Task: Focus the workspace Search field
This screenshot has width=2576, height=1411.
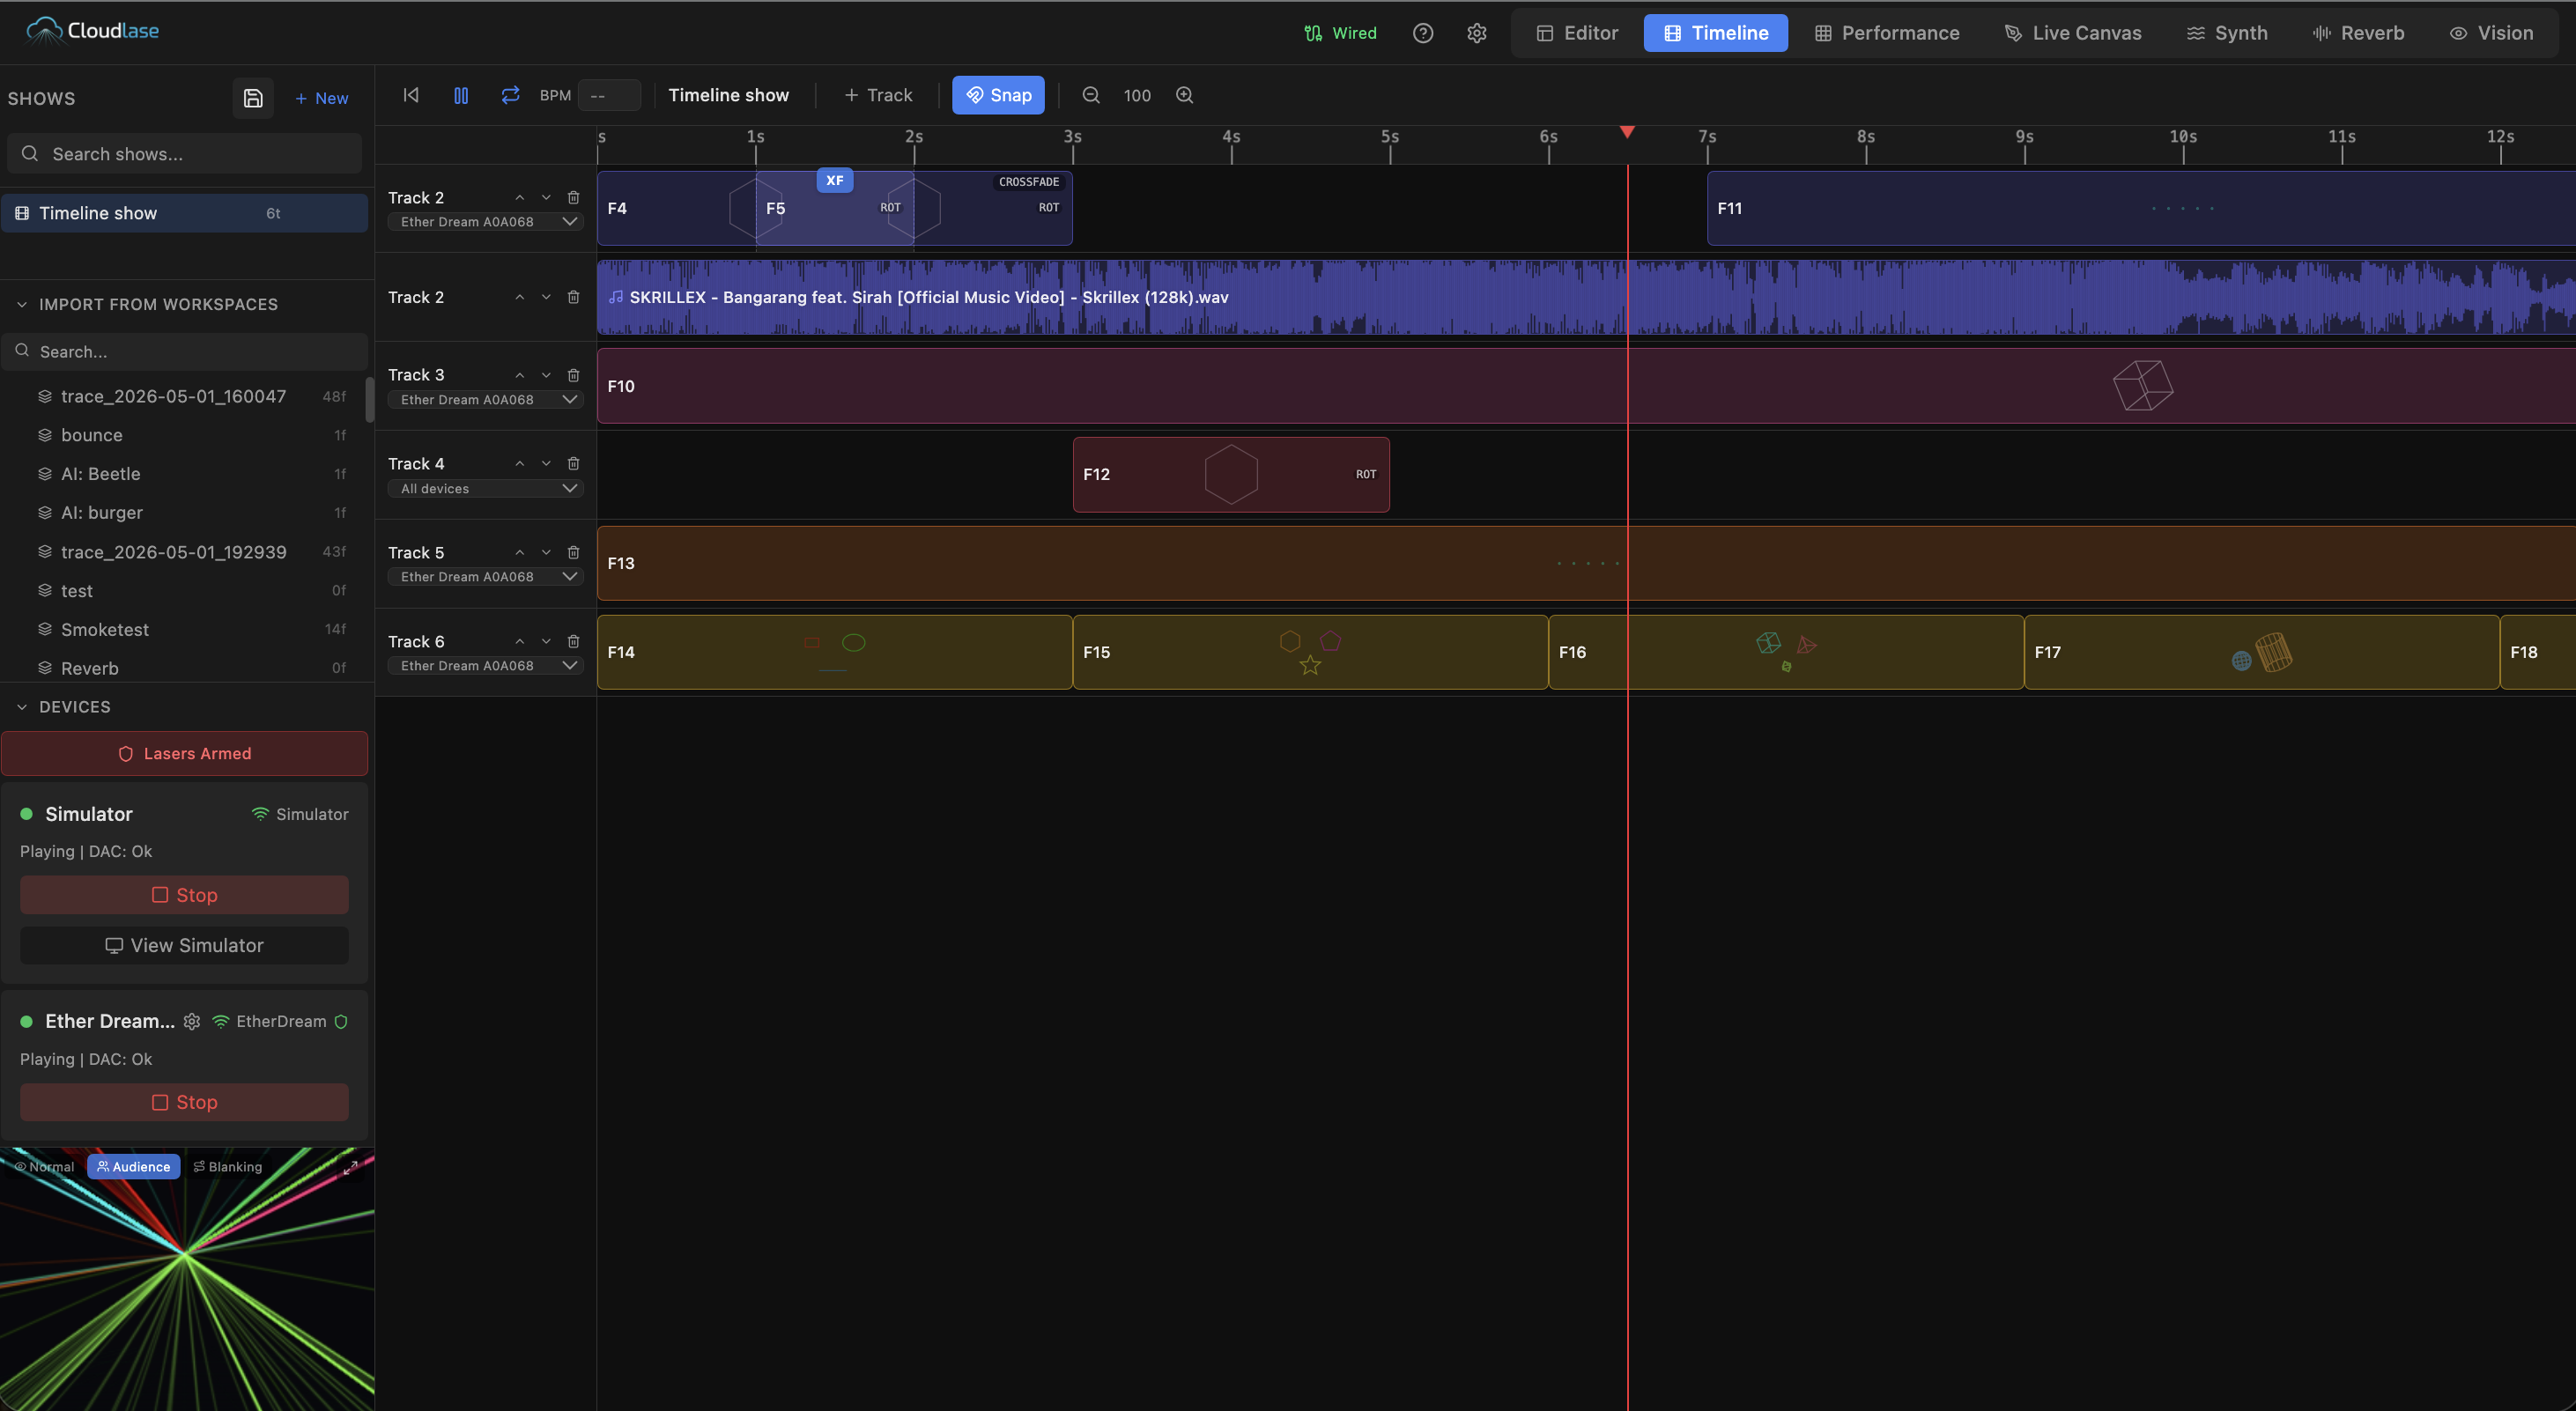Action: [185, 352]
